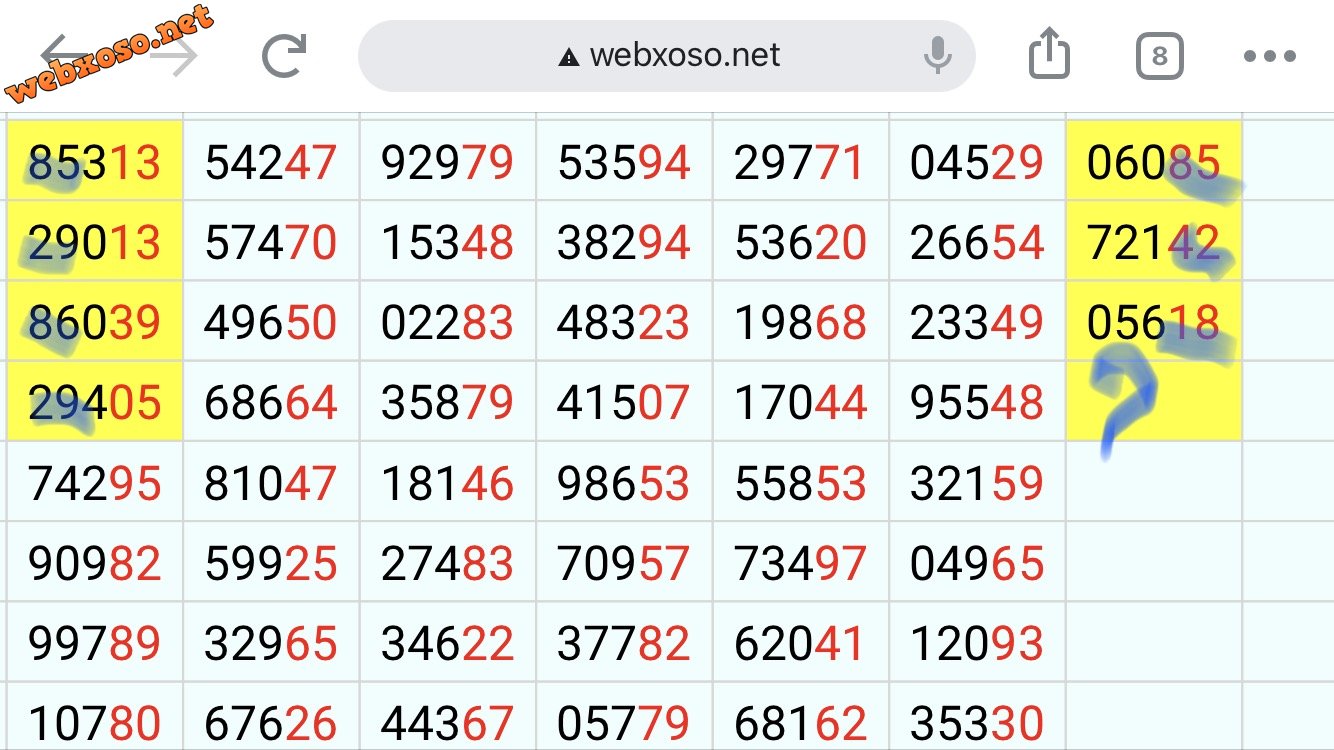Image resolution: width=1334 pixels, height=750 pixels.
Task: Click the webxoso.net watermark logo
Action: point(110,55)
